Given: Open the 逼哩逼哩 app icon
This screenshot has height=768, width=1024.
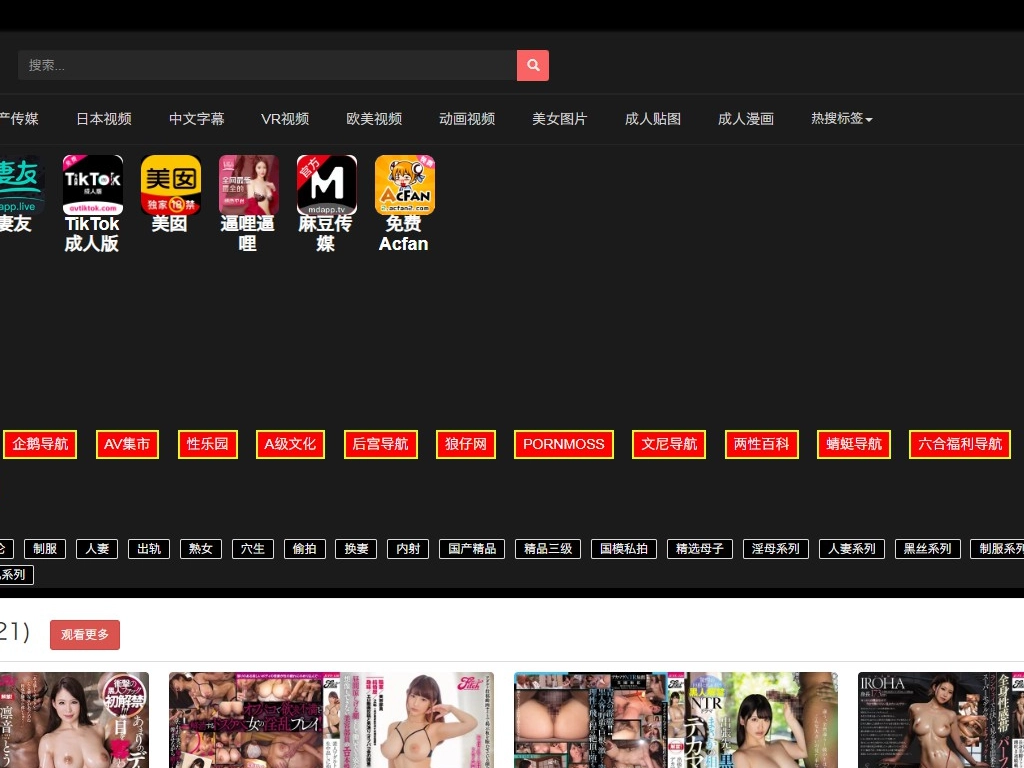Looking at the screenshot, I should 248,185.
